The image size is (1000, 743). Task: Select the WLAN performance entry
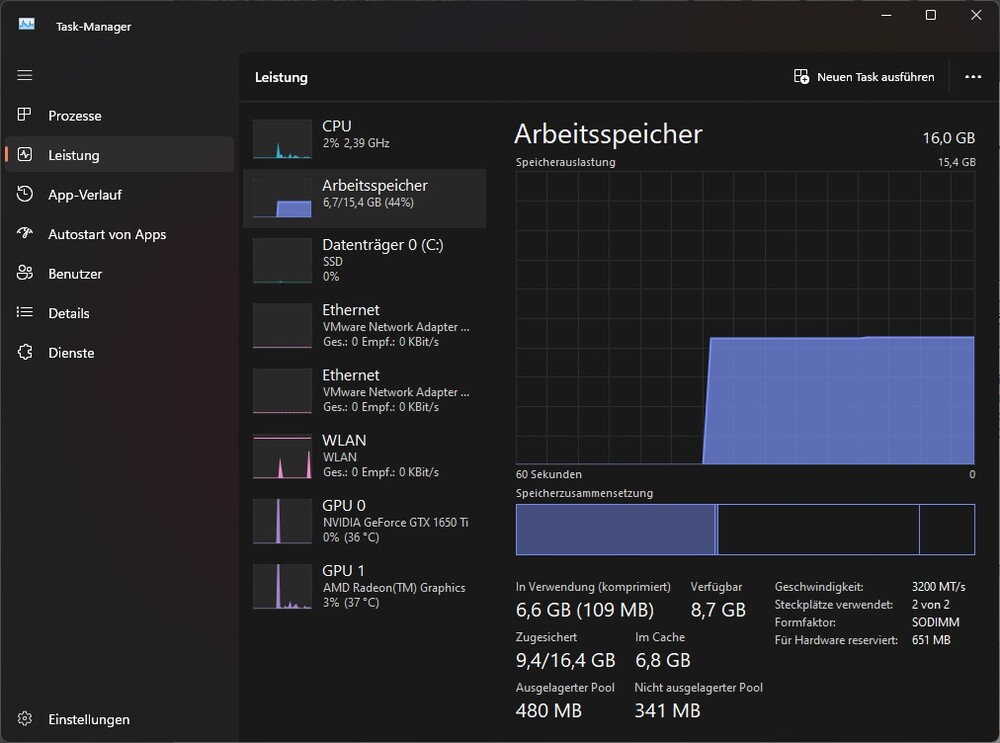coord(365,455)
